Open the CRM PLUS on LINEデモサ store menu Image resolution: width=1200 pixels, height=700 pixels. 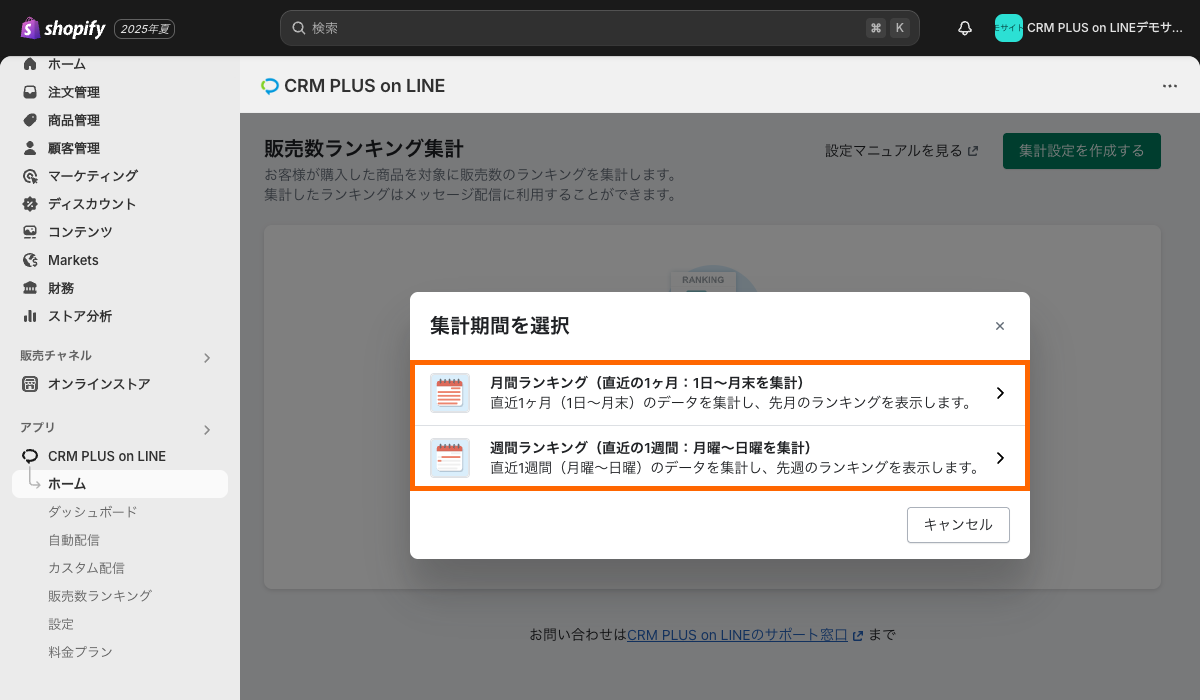pos(1090,28)
